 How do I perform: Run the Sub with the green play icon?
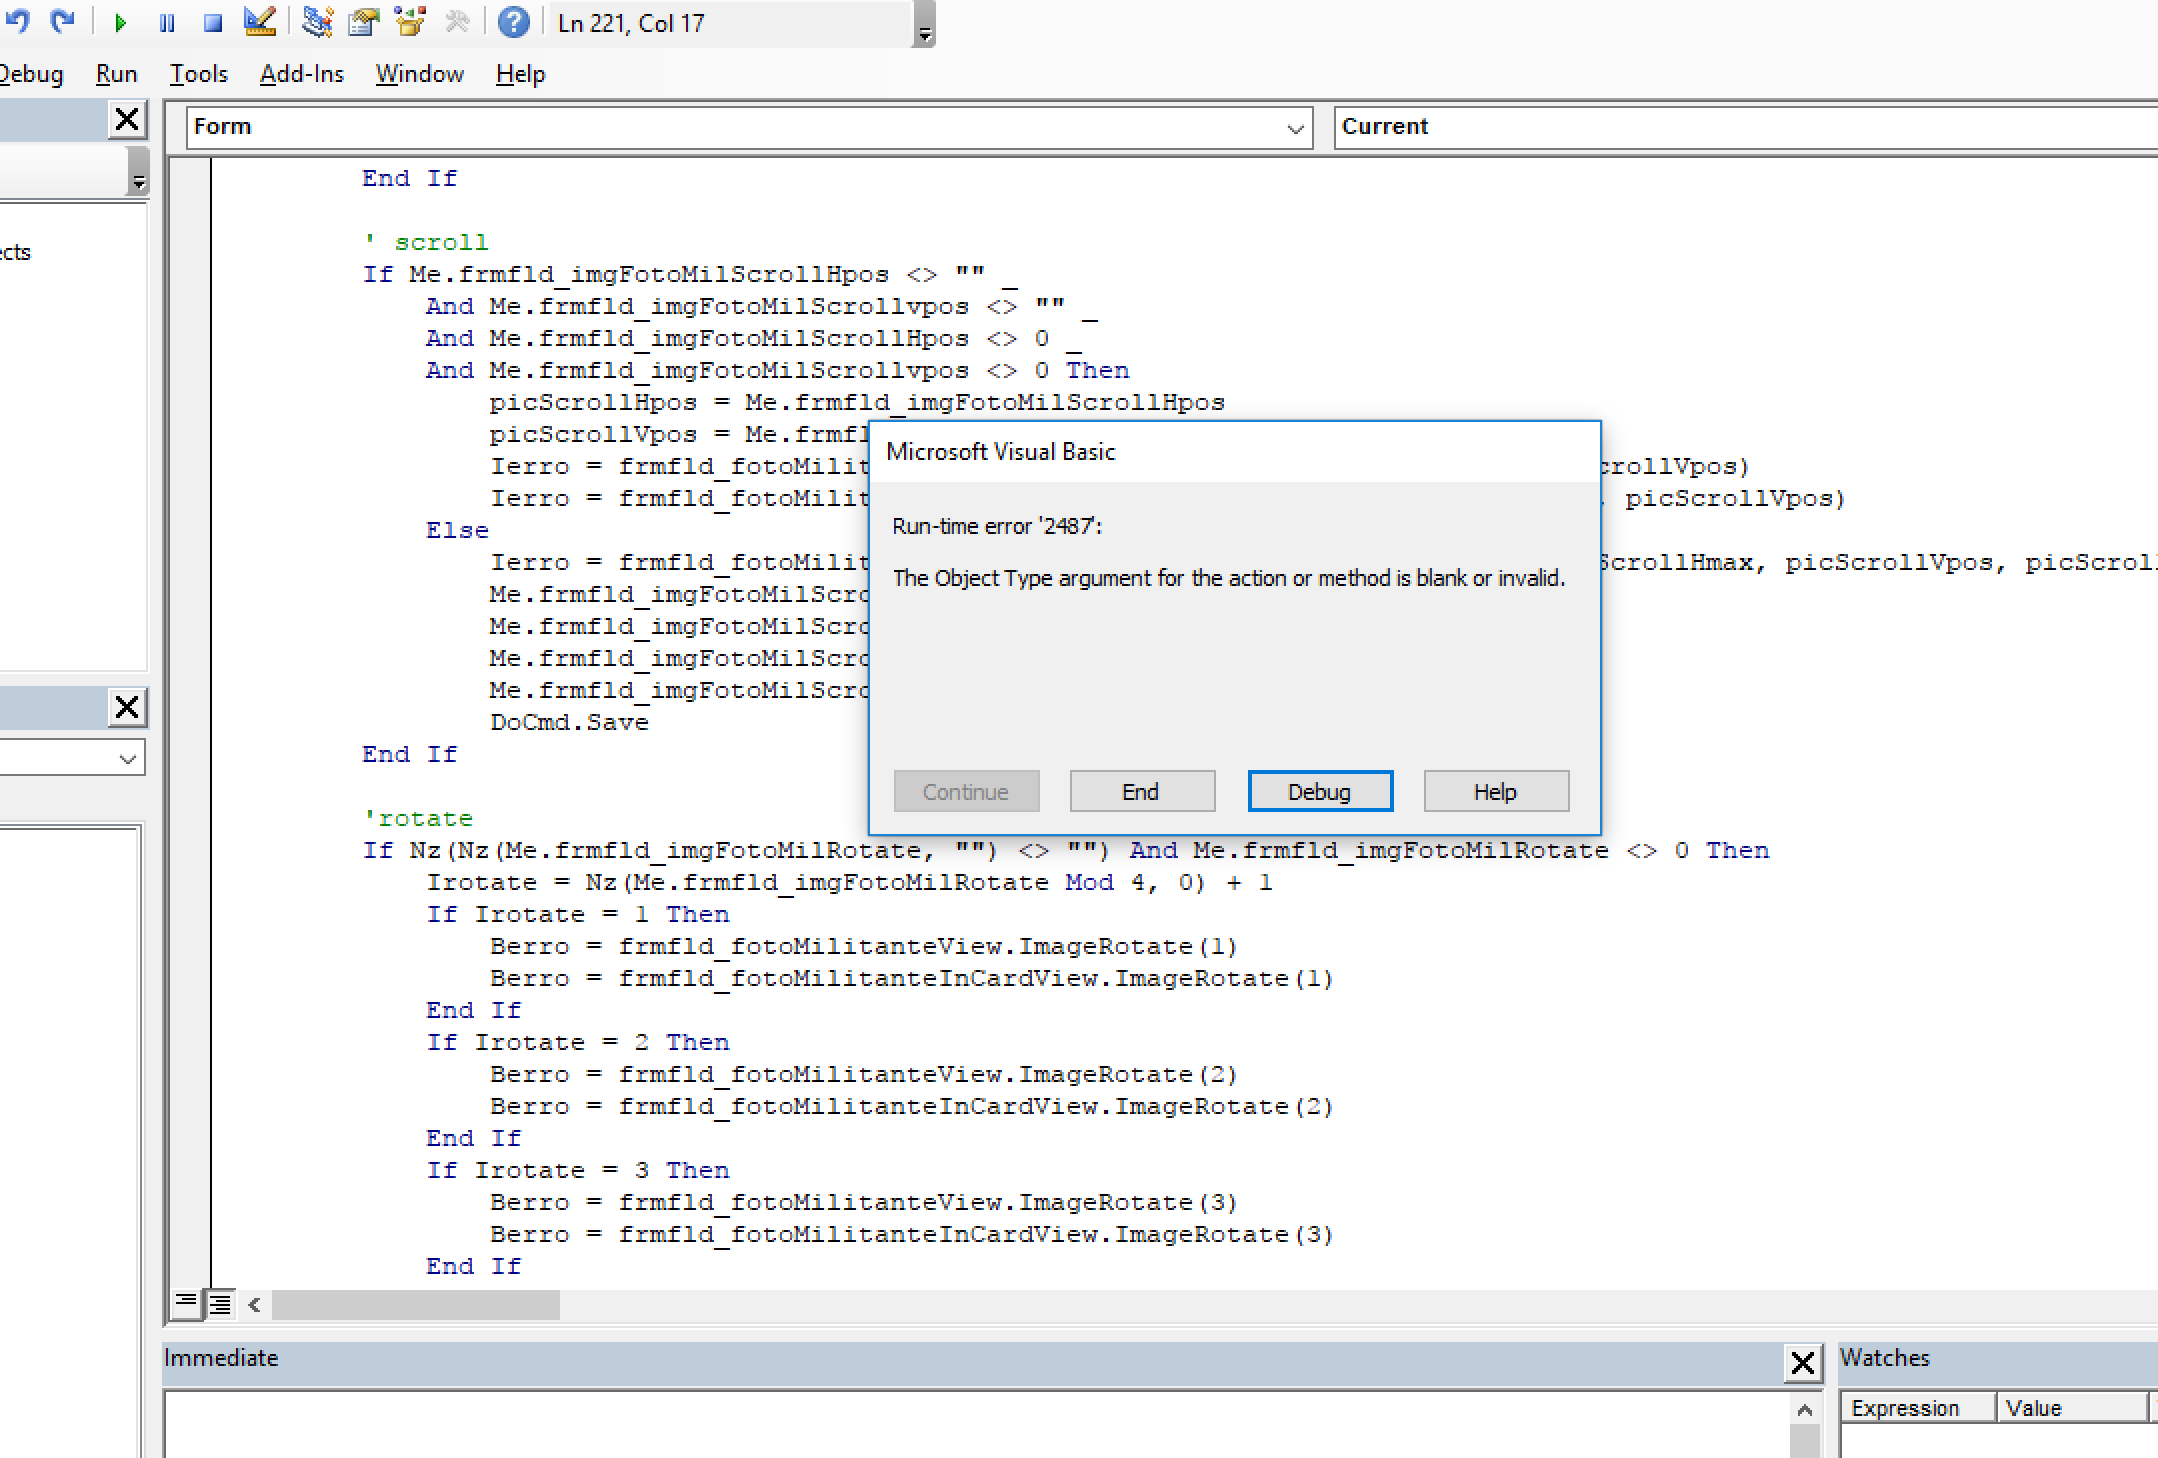click(119, 22)
